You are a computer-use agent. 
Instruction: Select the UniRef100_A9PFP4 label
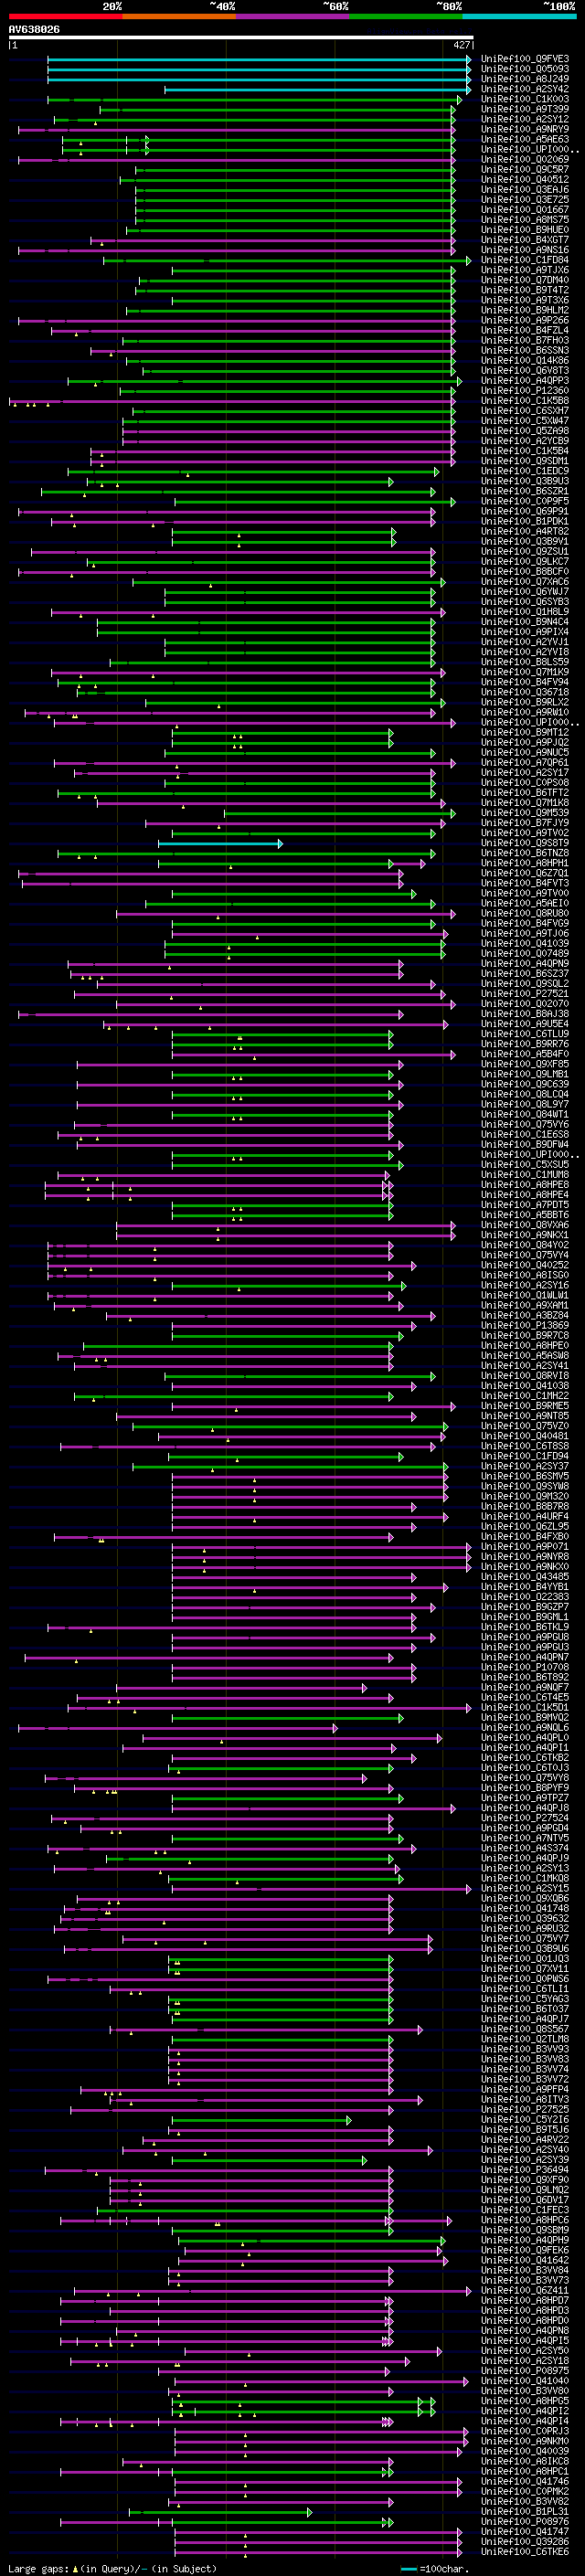coord(525,2089)
